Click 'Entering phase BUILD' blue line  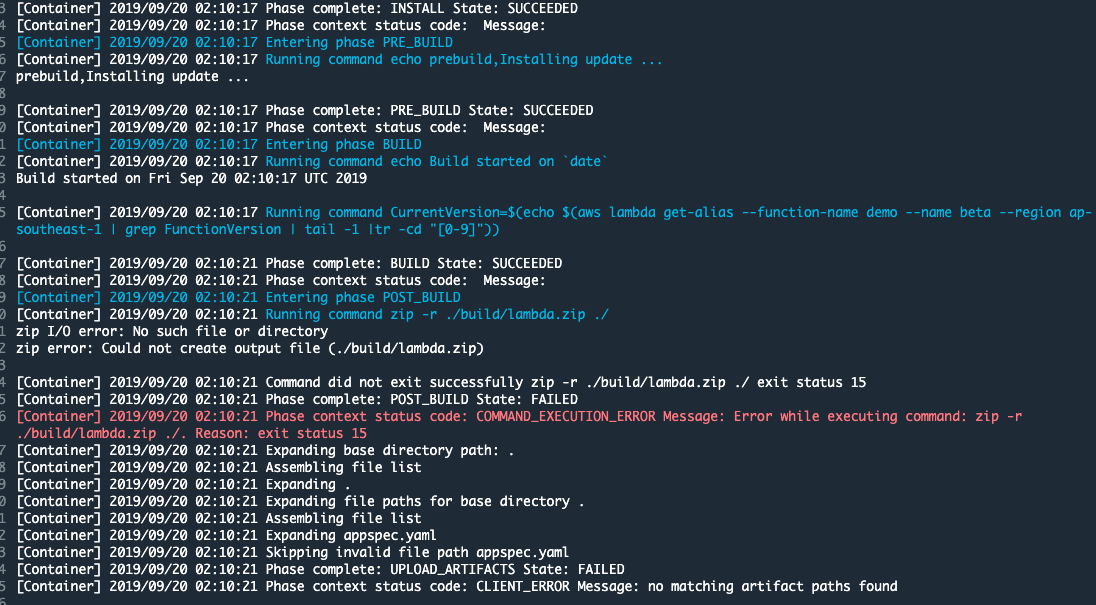pos(219,145)
